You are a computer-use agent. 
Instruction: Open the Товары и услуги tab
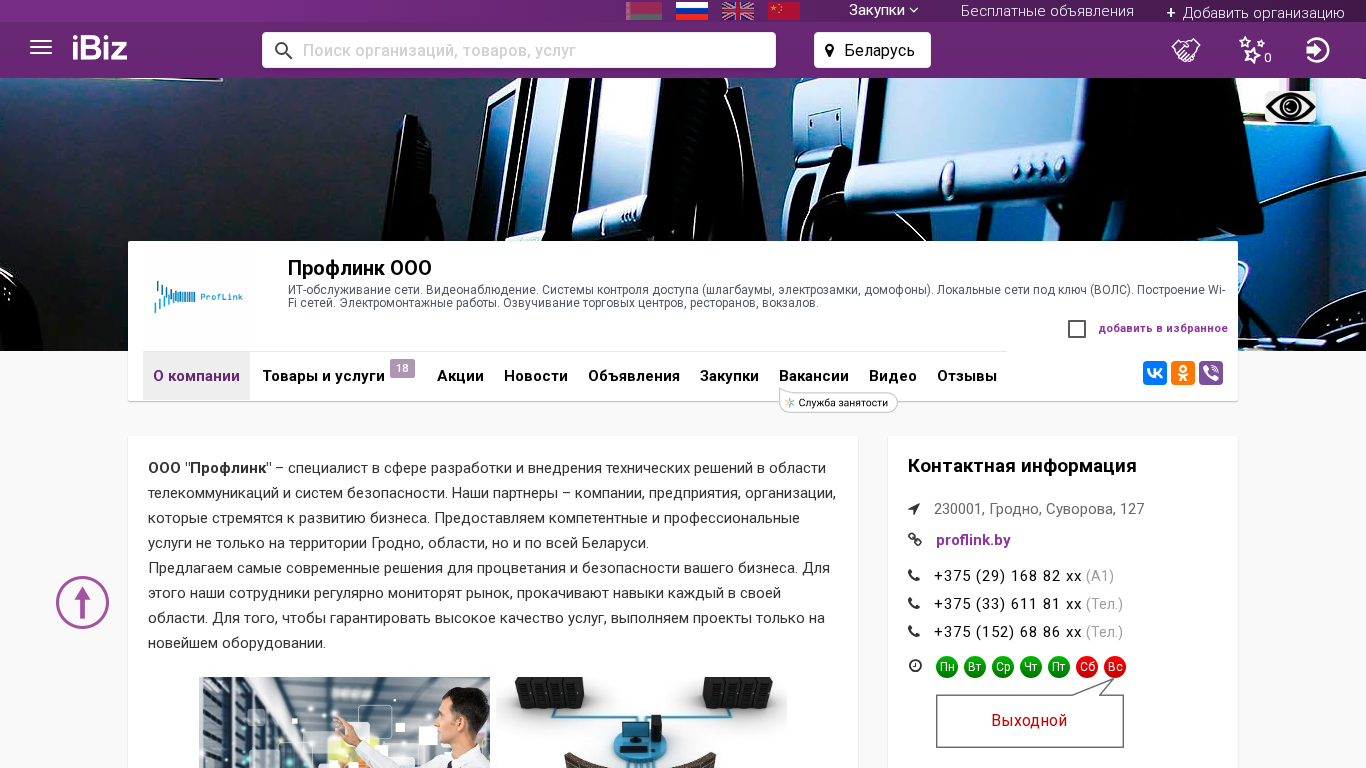(323, 376)
